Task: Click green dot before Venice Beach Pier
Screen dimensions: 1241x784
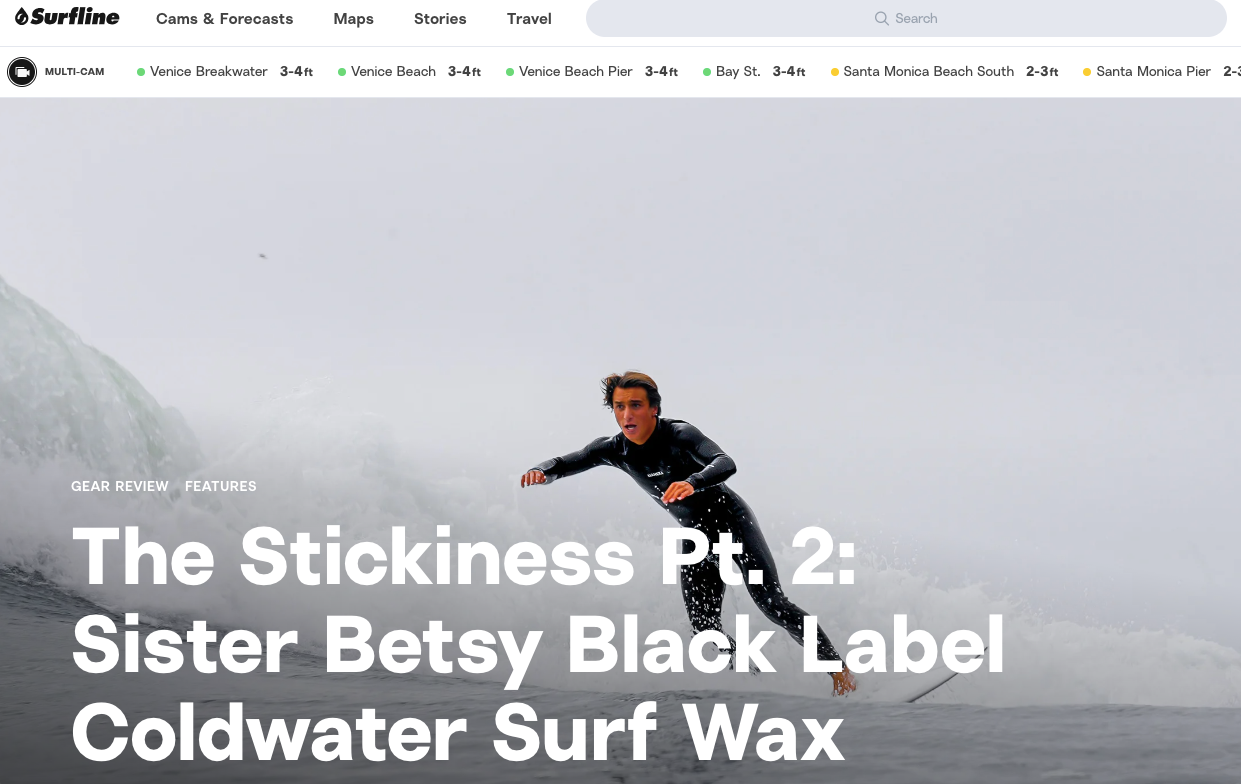Action: click(x=510, y=72)
